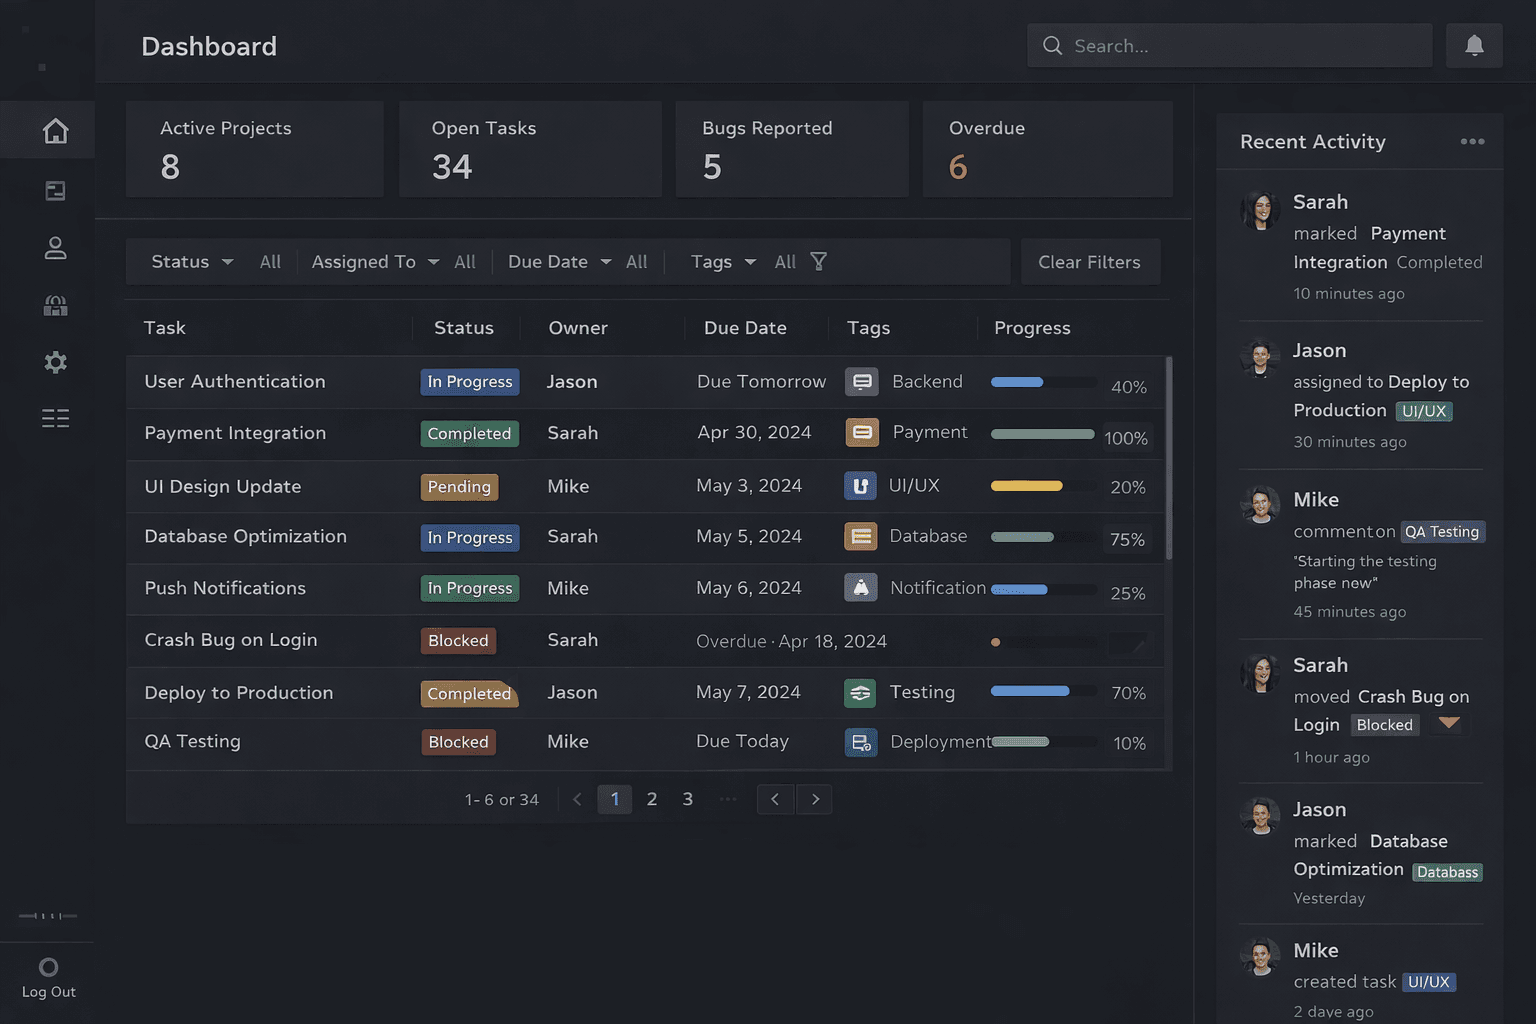Click the notification bell beside the search bar
The height and width of the screenshot is (1024, 1536).
pyautogui.click(x=1474, y=45)
